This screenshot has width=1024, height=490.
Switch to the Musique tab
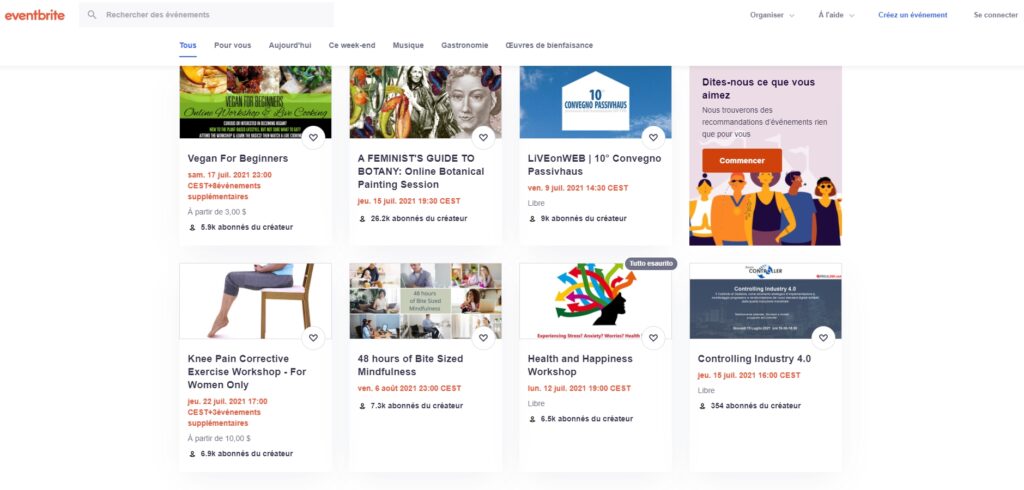[x=408, y=45]
